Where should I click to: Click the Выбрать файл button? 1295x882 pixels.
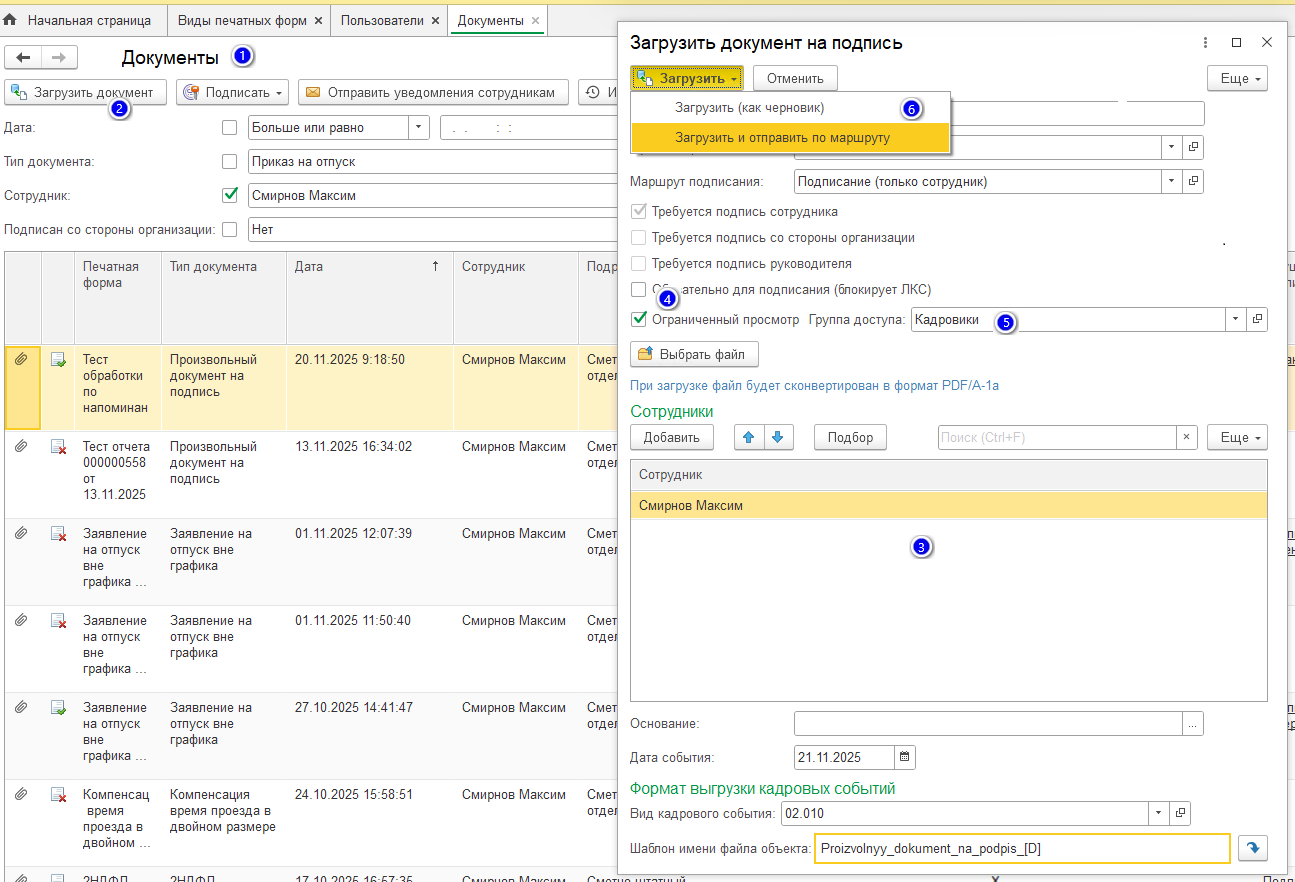694,354
